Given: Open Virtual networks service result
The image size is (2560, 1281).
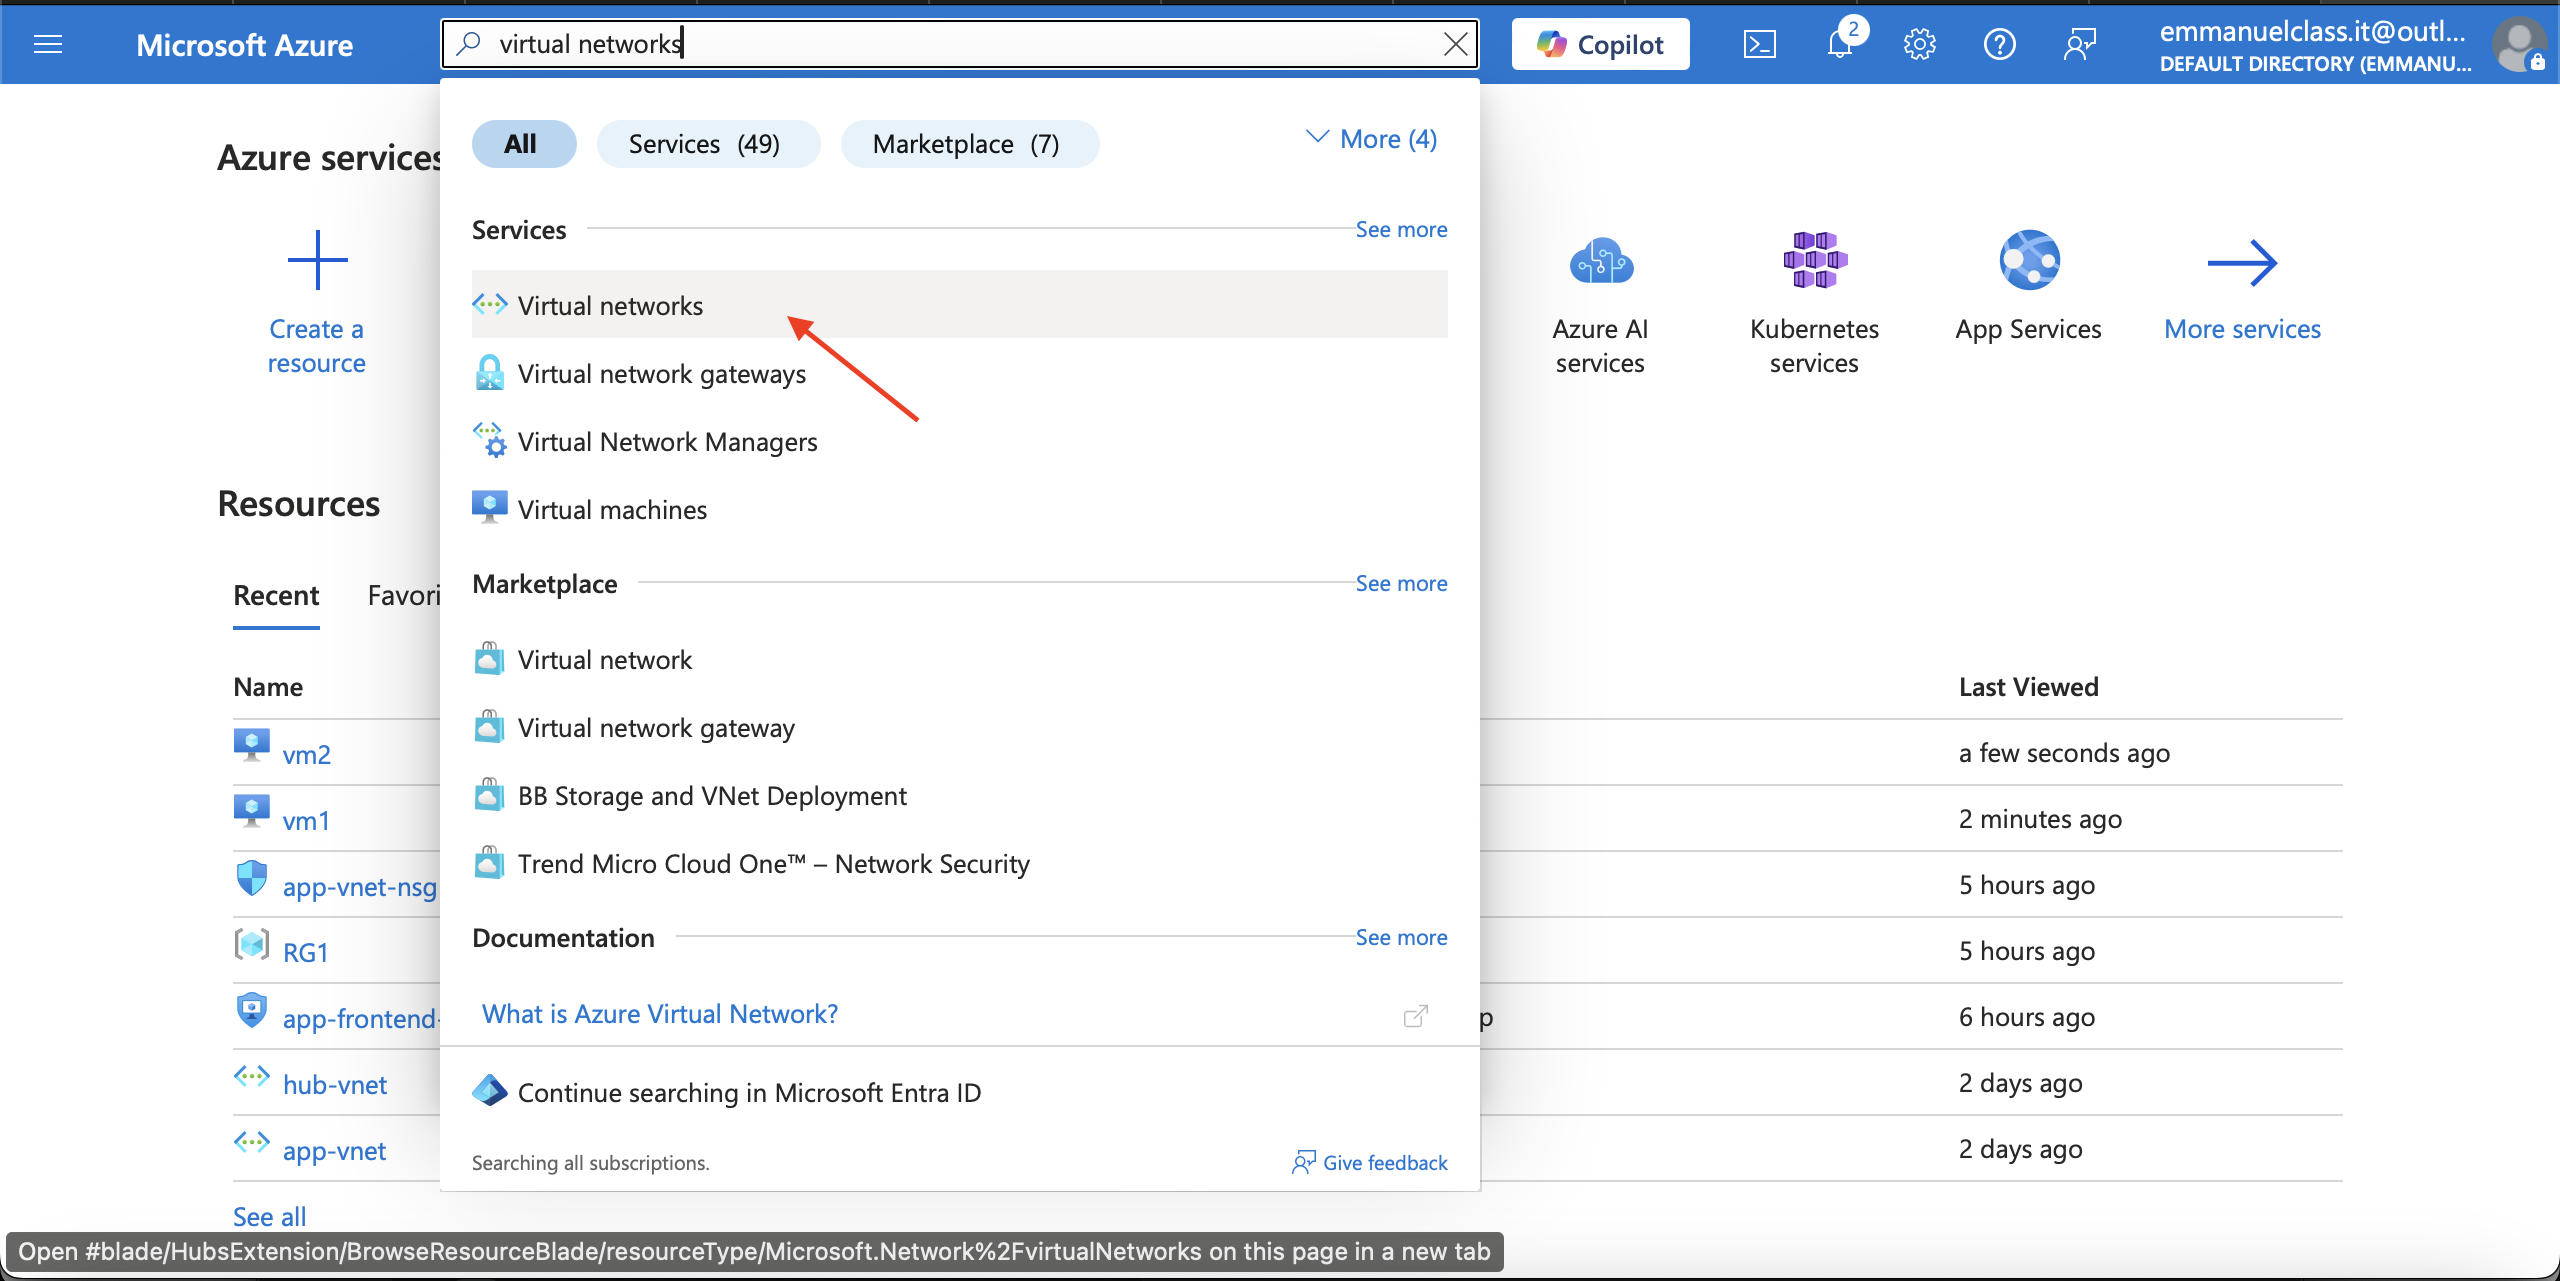Looking at the screenshot, I should click(959, 305).
